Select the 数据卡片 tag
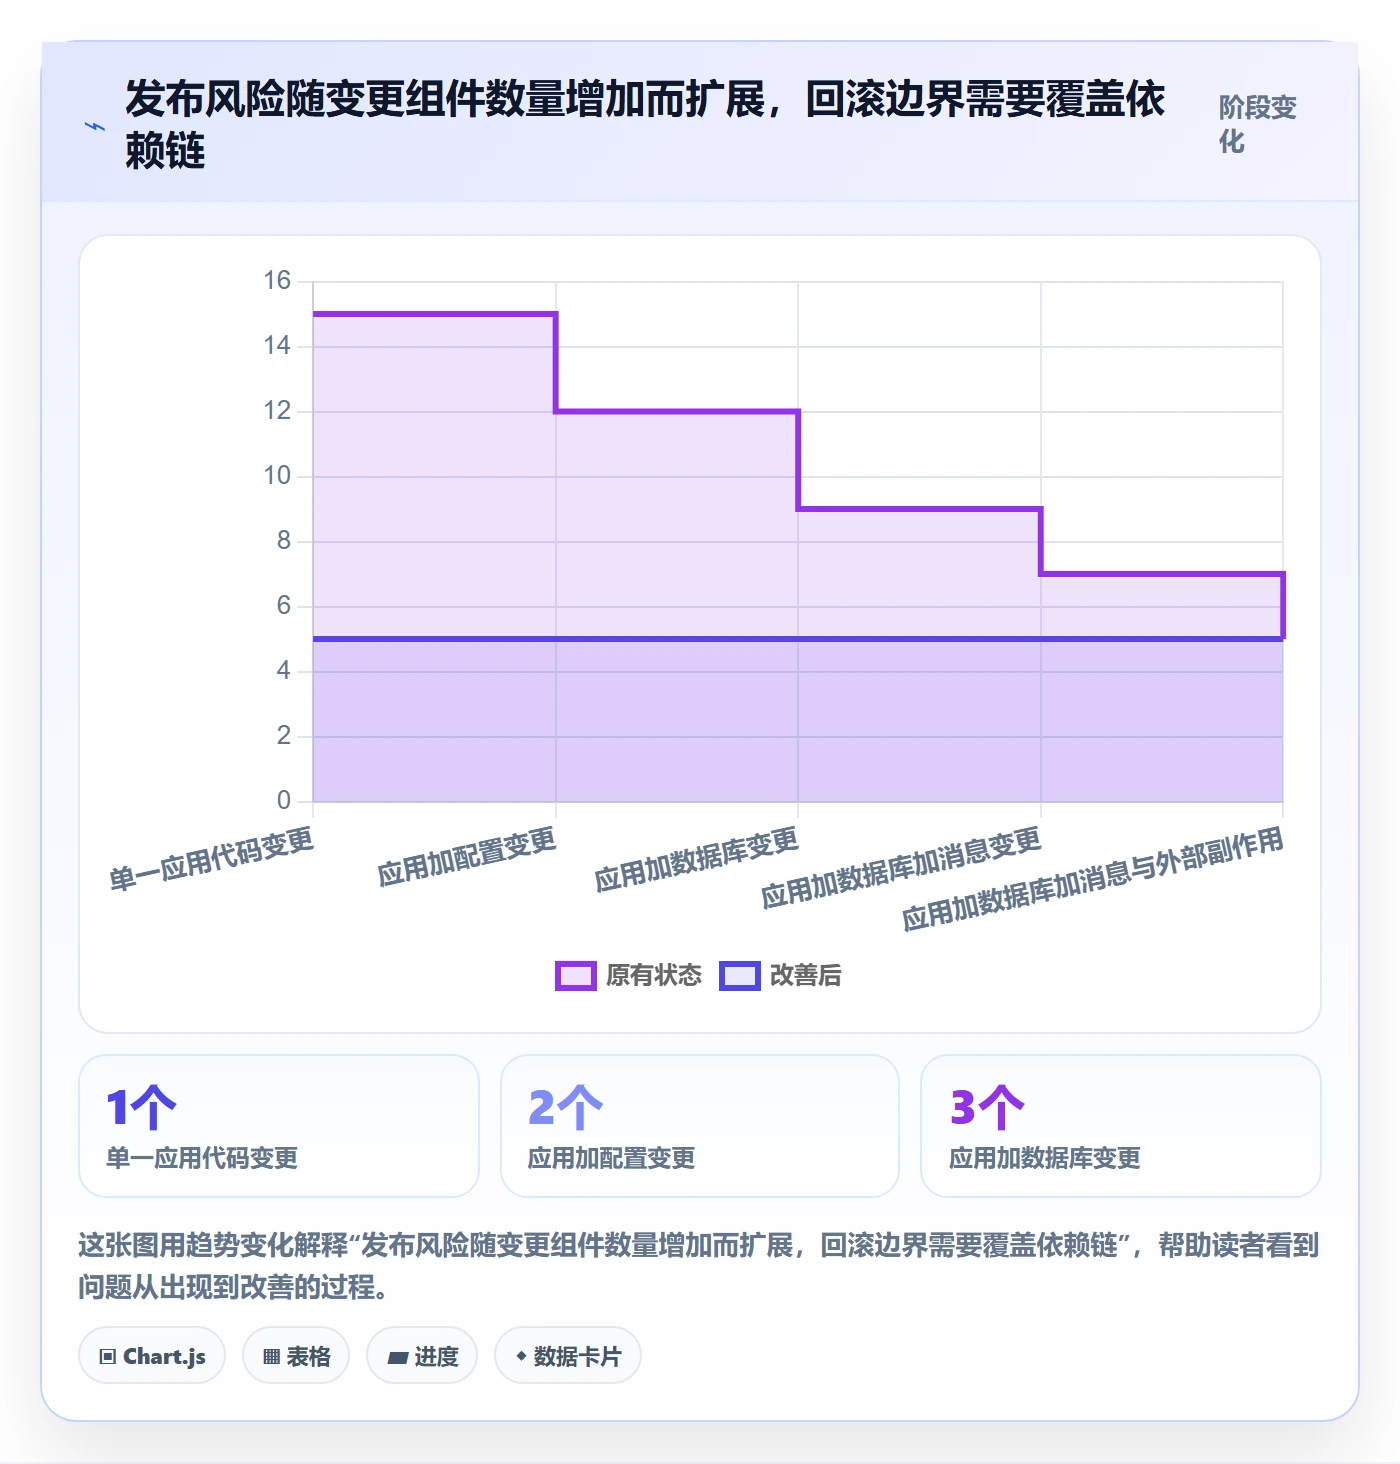The width and height of the screenshot is (1400, 1464). [568, 1356]
